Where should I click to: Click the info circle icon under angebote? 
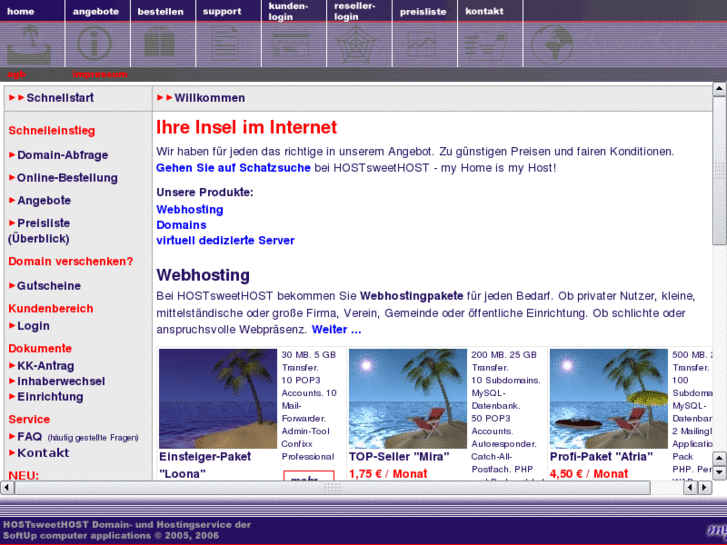tap(94, 44)
